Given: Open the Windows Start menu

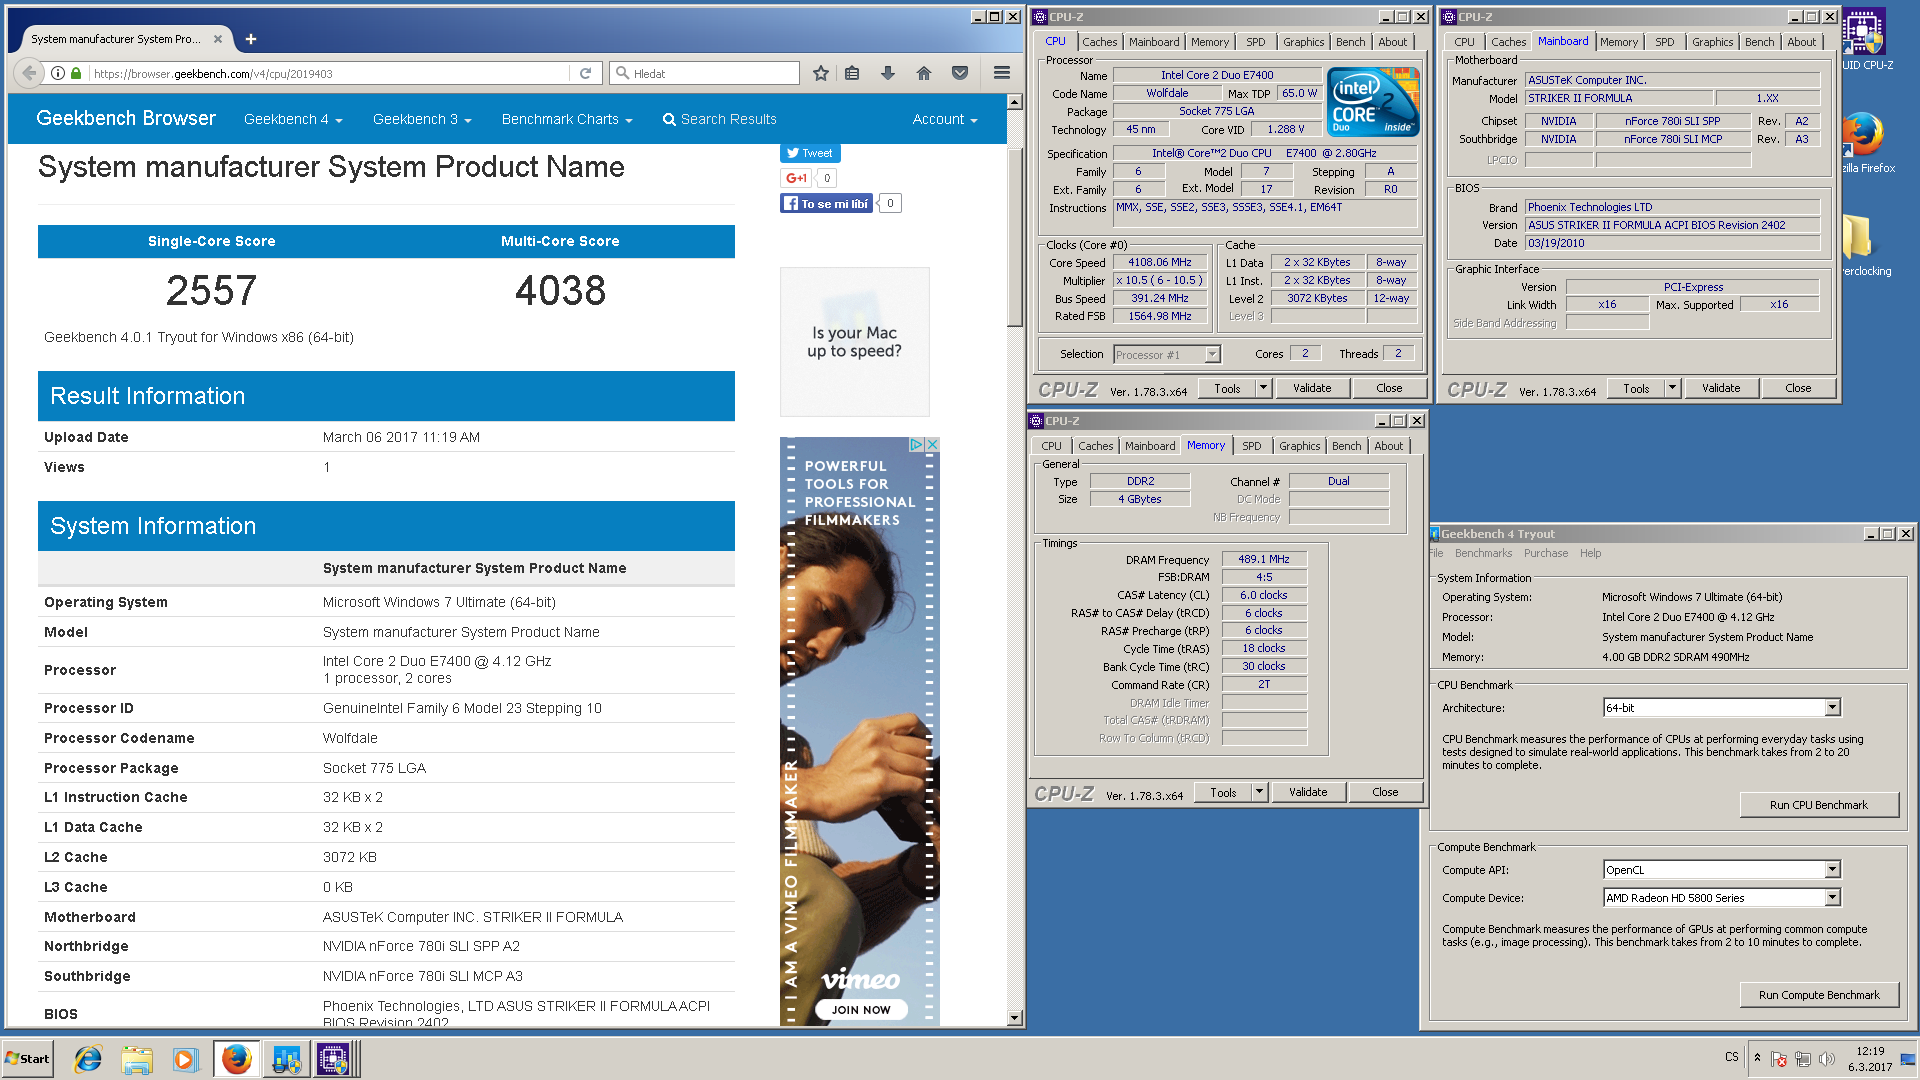Looking at the screenshot, I should coord(28,1059).
